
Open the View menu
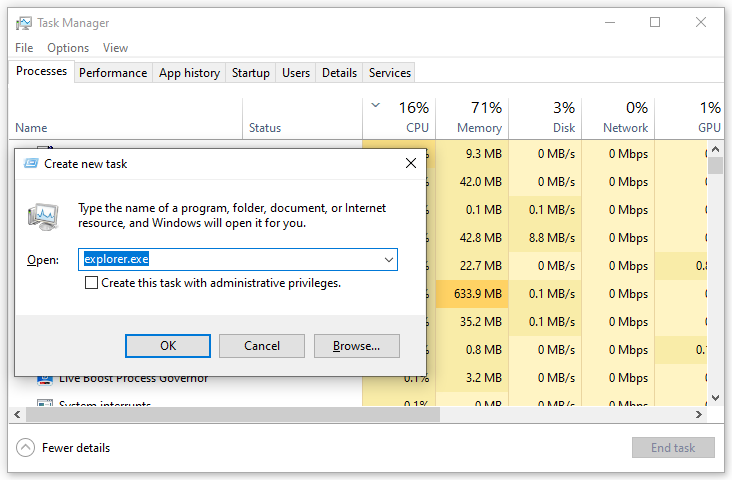tap(115, 48)
